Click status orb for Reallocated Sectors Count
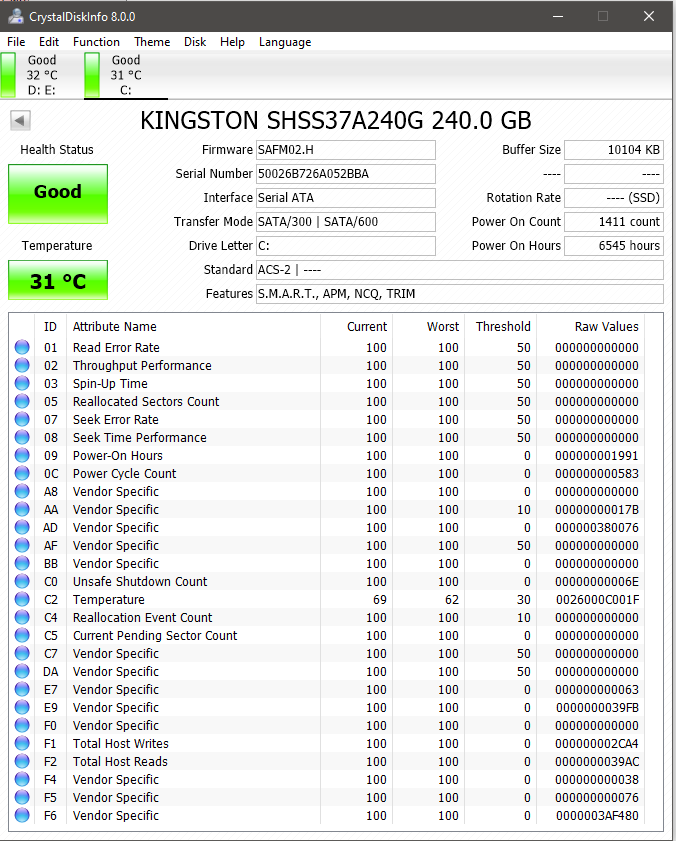This screenshot has width=676, height=841. coord(22,401)
